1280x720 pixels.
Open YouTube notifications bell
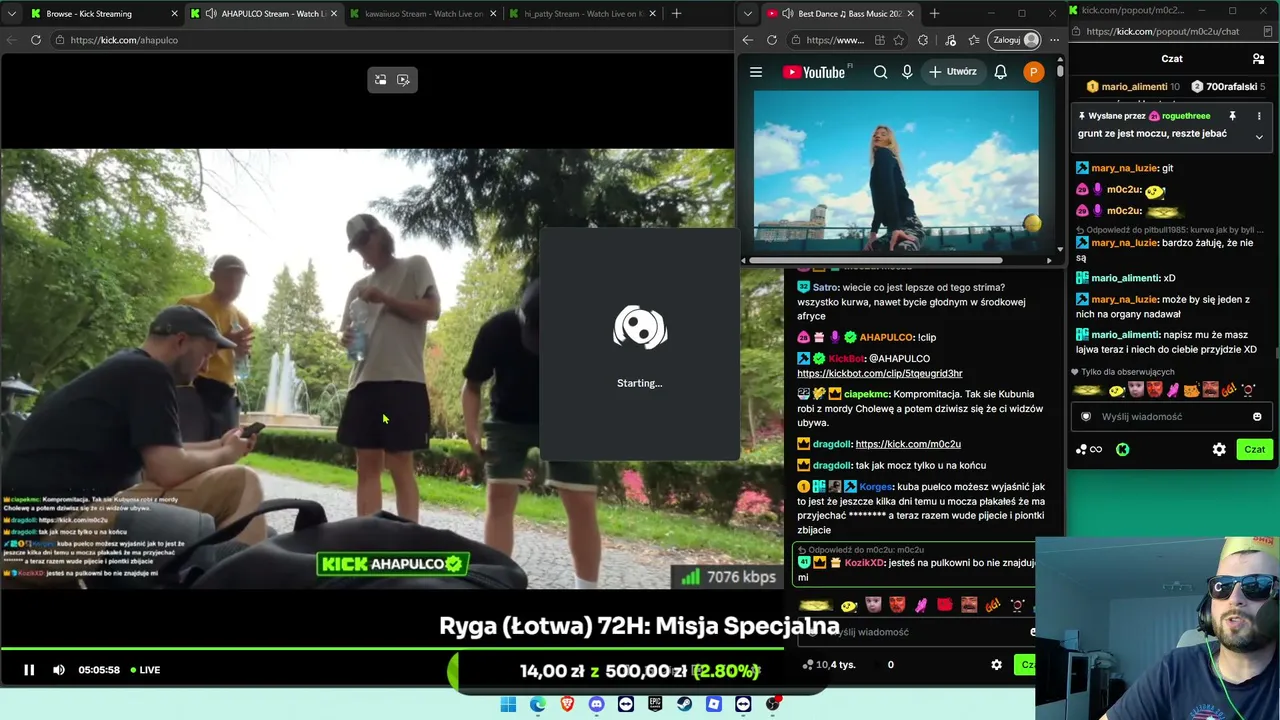pos(1001,72)
